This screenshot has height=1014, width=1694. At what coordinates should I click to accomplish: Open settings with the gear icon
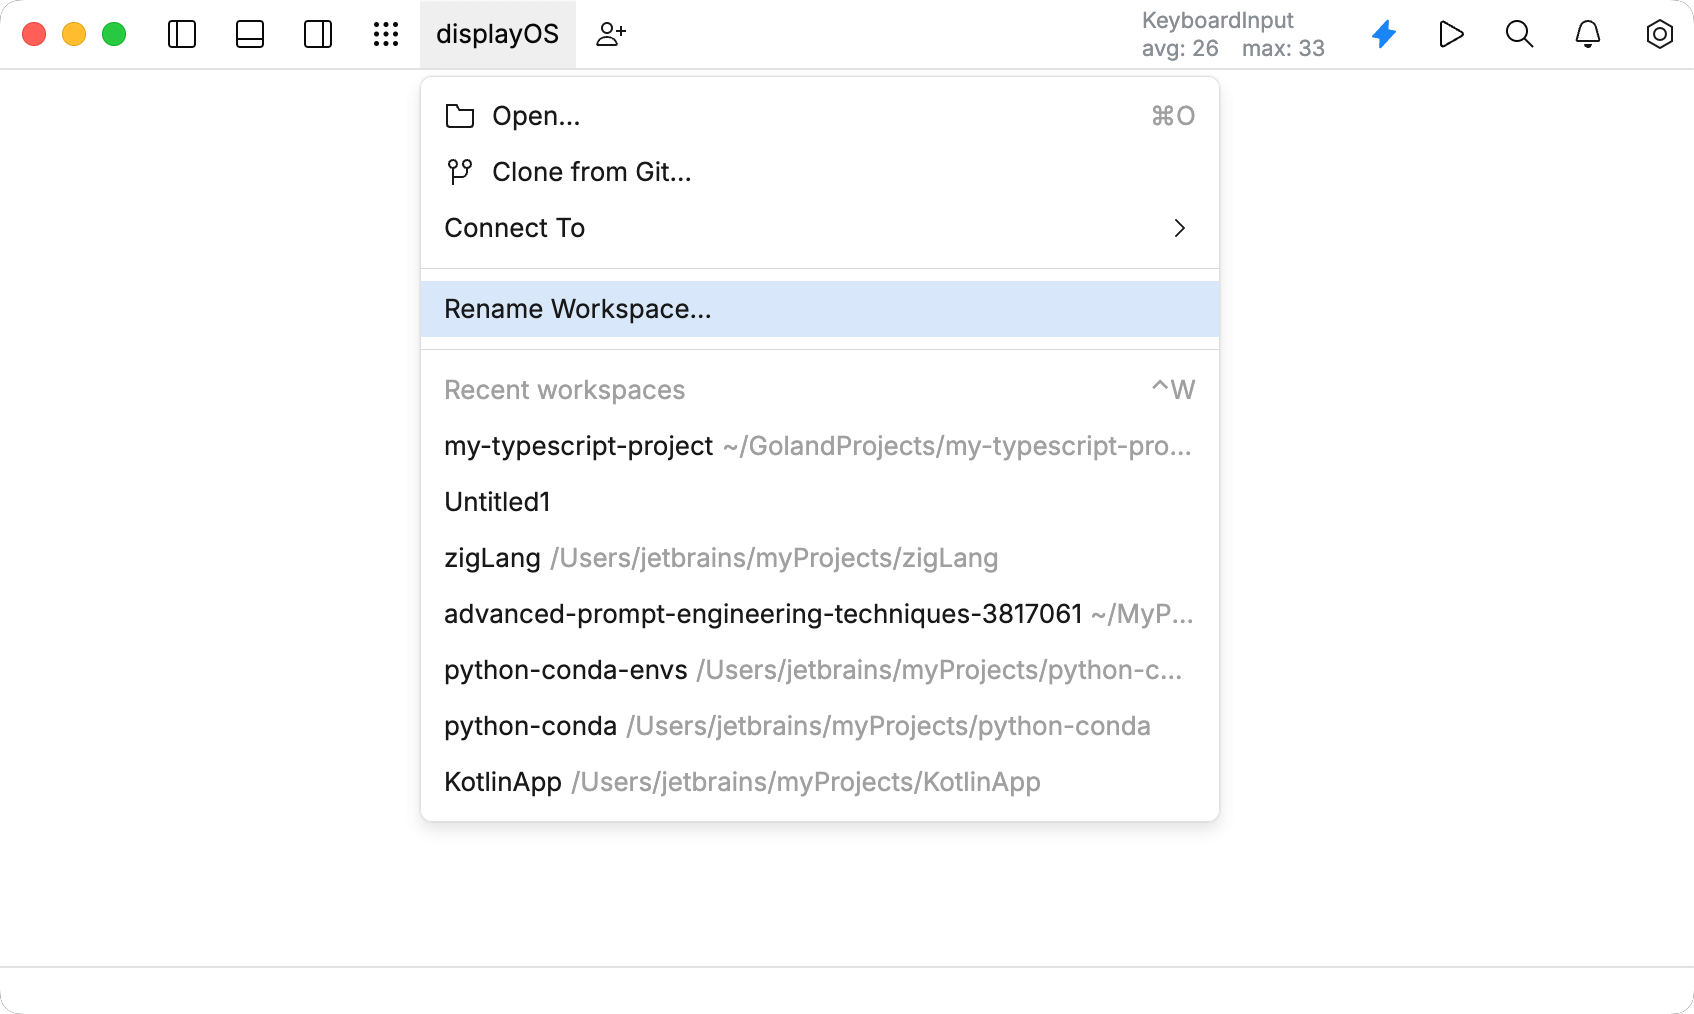coord(1659,33)
